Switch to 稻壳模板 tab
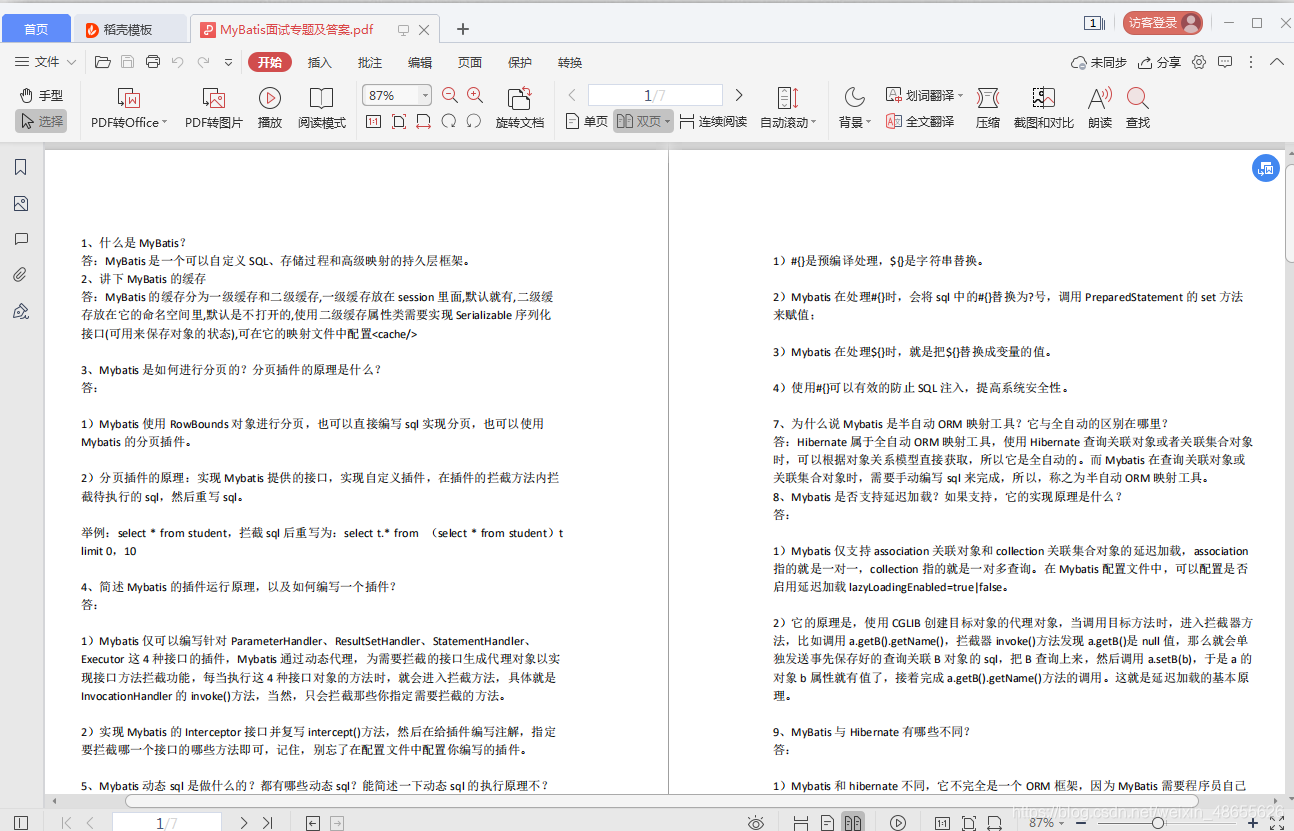The height and width of the screenshot is (831, 1294). [130, 29]
